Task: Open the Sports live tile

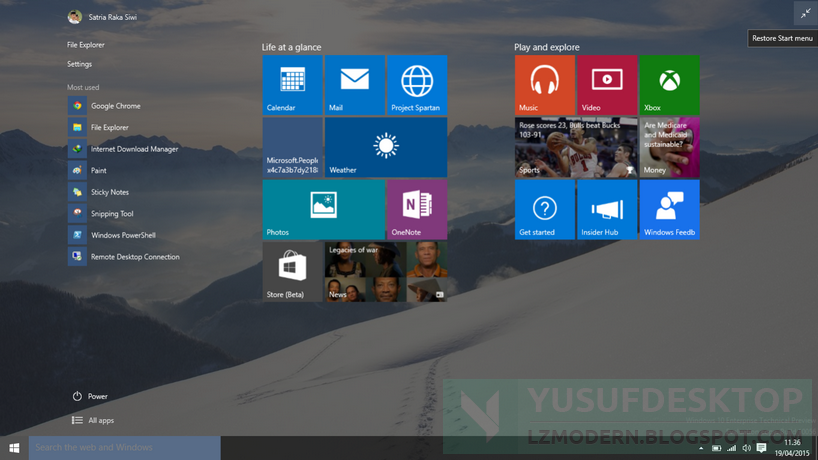Action: point(576,147)
